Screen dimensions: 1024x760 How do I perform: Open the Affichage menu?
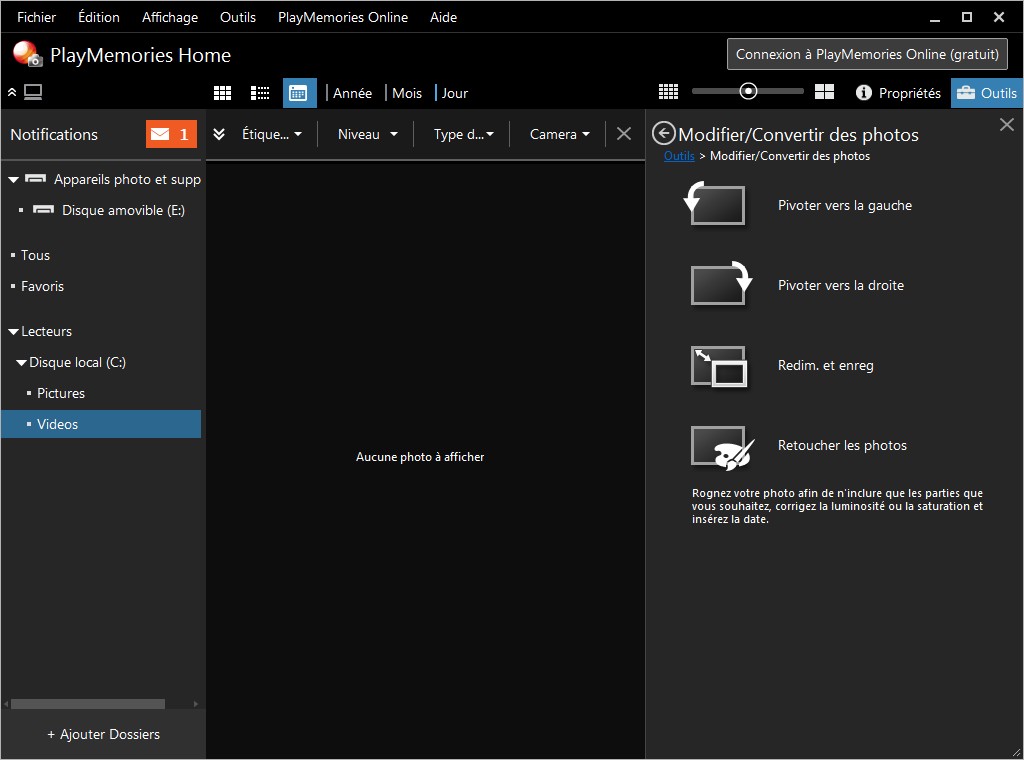pyautogui.click(x=170, y=17)
